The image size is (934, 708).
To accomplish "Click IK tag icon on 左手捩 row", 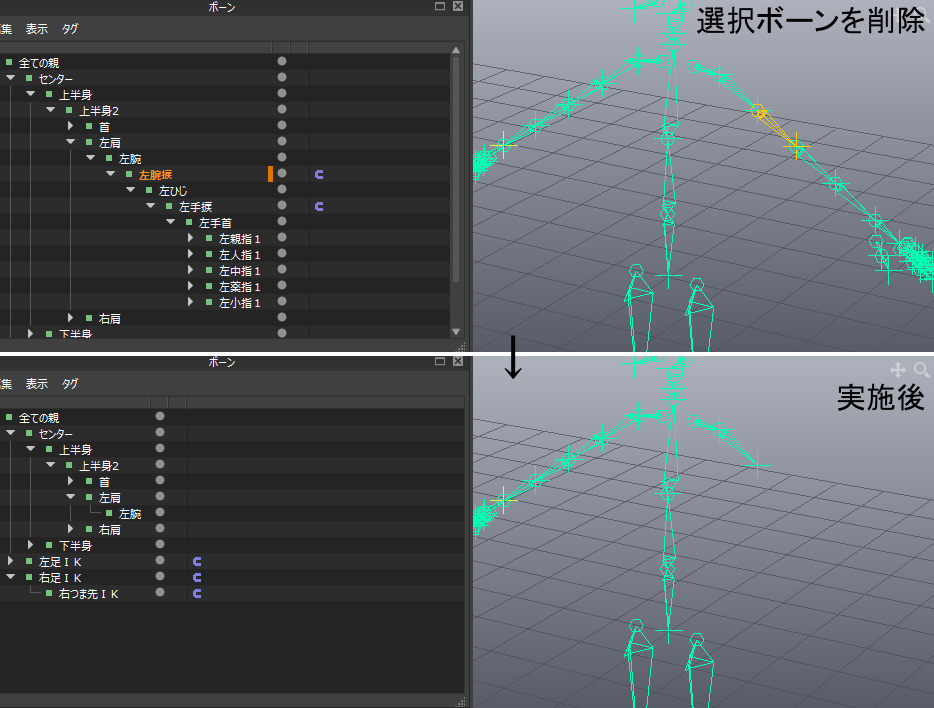I will 319,207.
